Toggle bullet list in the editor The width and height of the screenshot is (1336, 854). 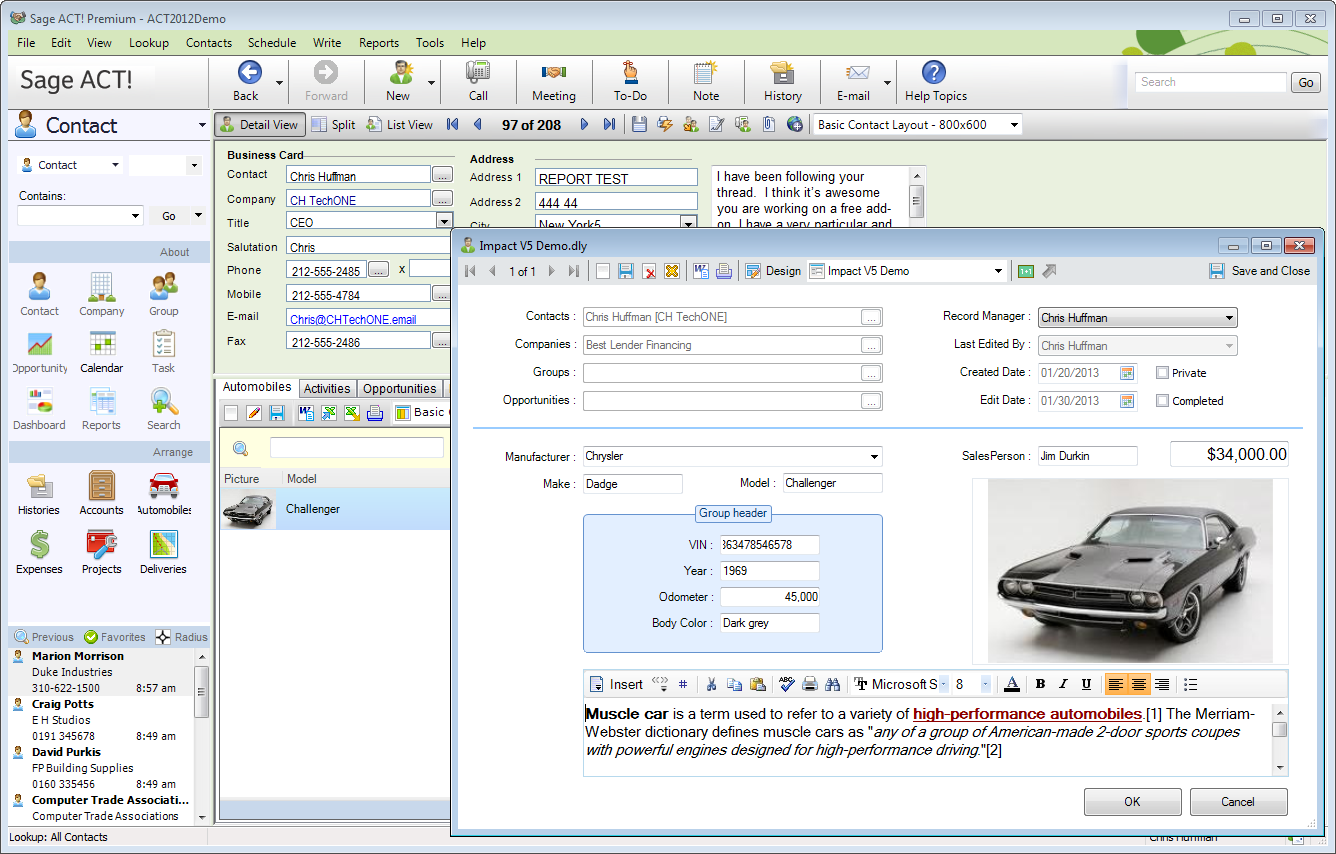click(1191, 684)
